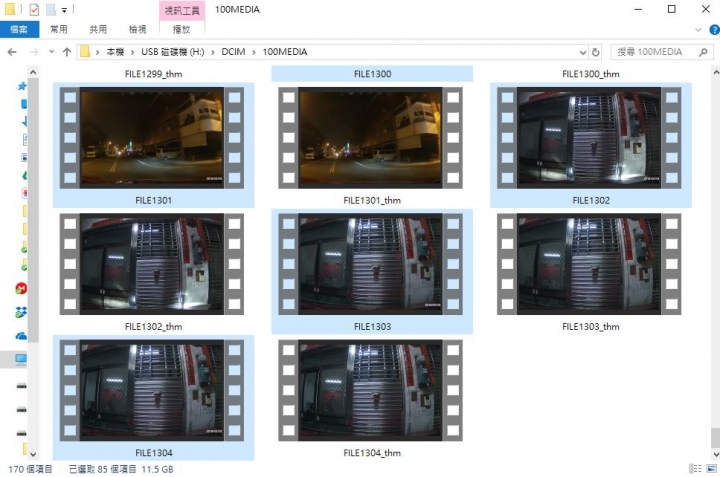Click the 170 個項目 status bar text
This screenshot has width=720, height=477.
tap(30, 469)
